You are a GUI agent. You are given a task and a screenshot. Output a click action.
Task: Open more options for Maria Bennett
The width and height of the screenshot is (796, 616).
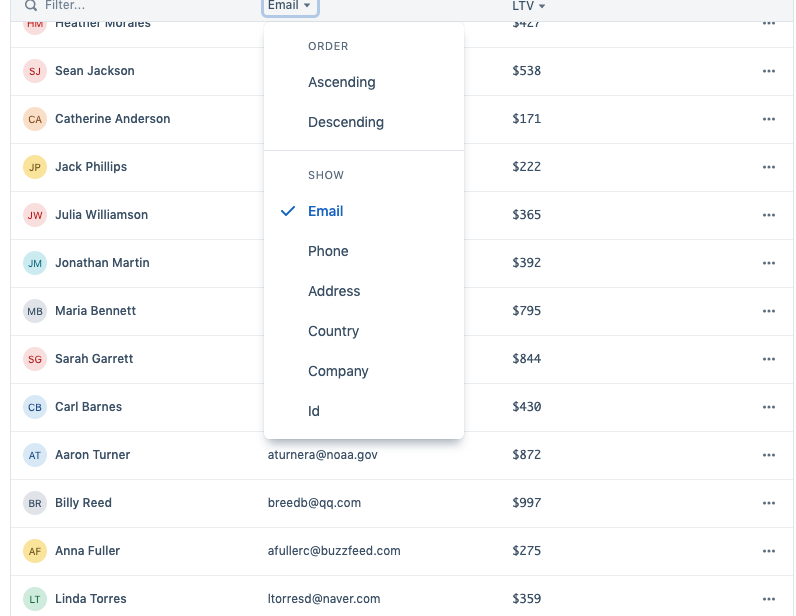769,311
